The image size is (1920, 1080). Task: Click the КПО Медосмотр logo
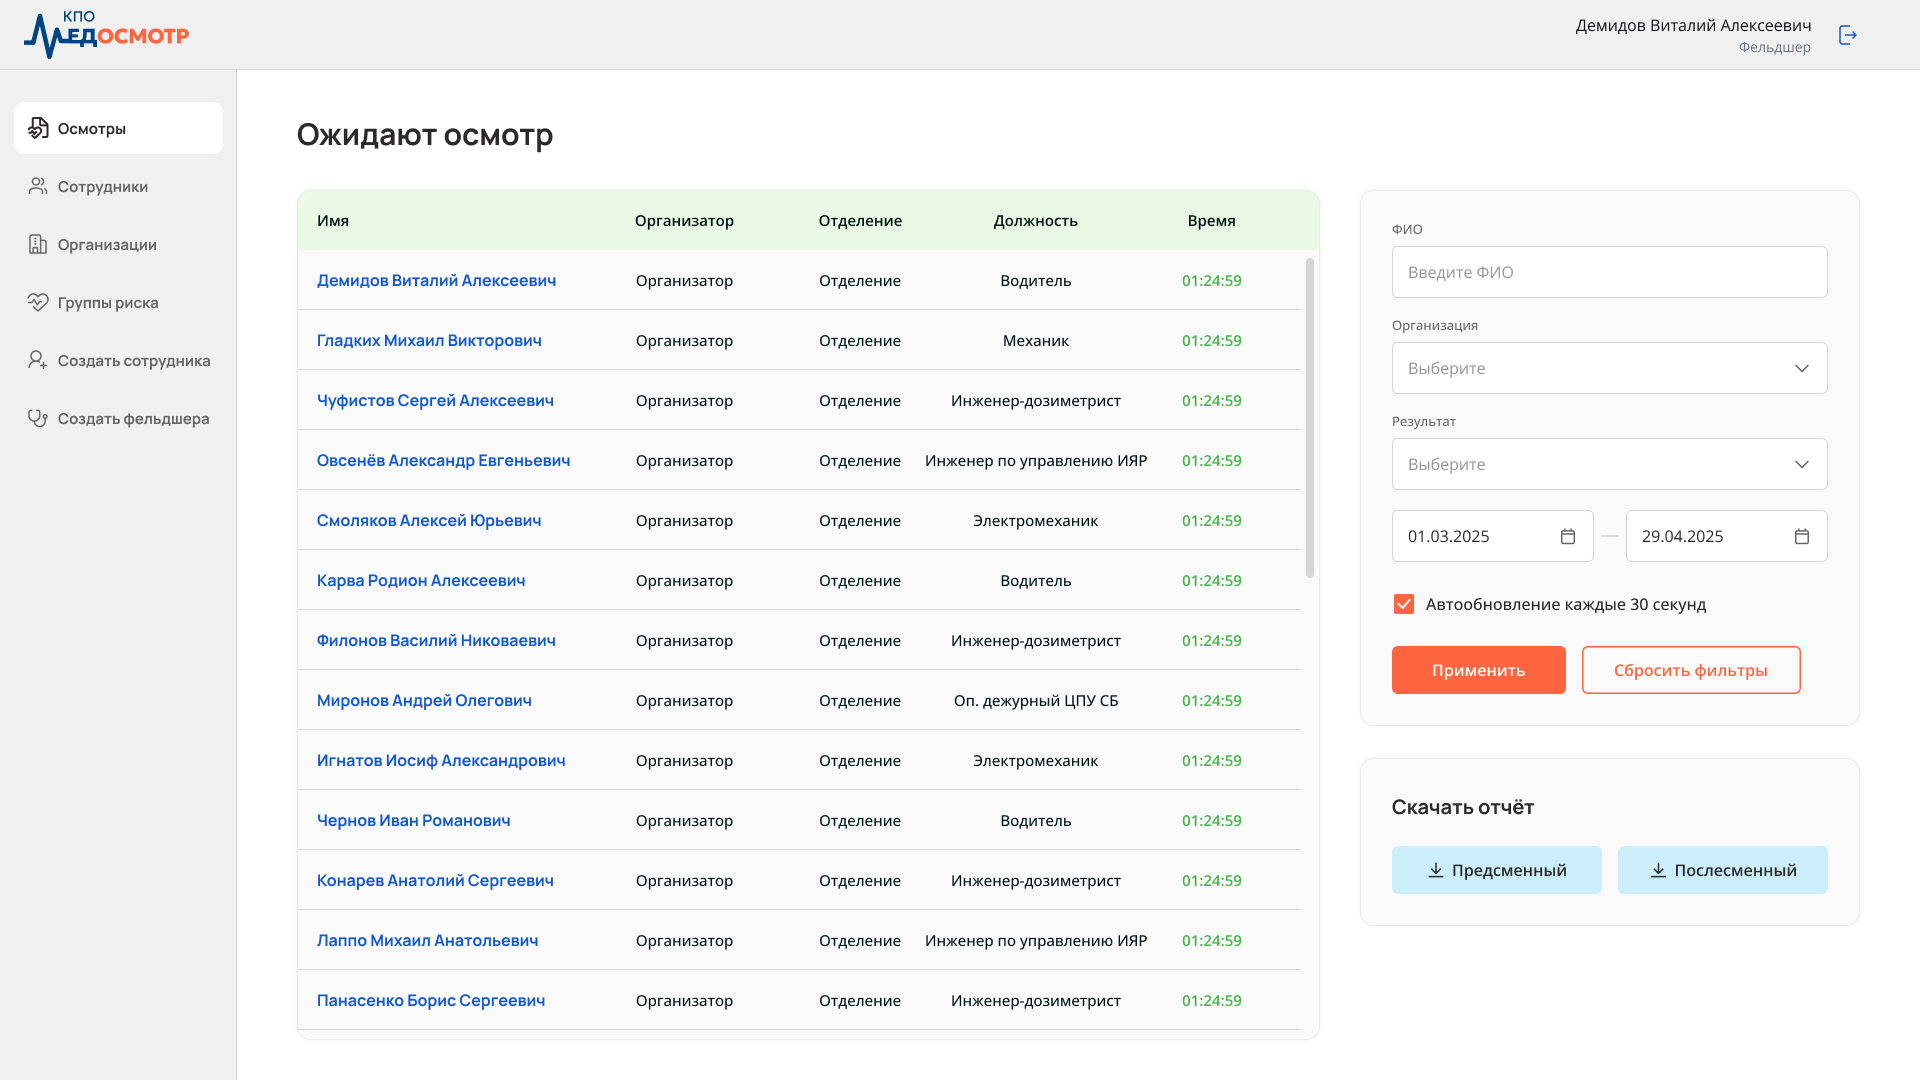[x=107, y=34]
